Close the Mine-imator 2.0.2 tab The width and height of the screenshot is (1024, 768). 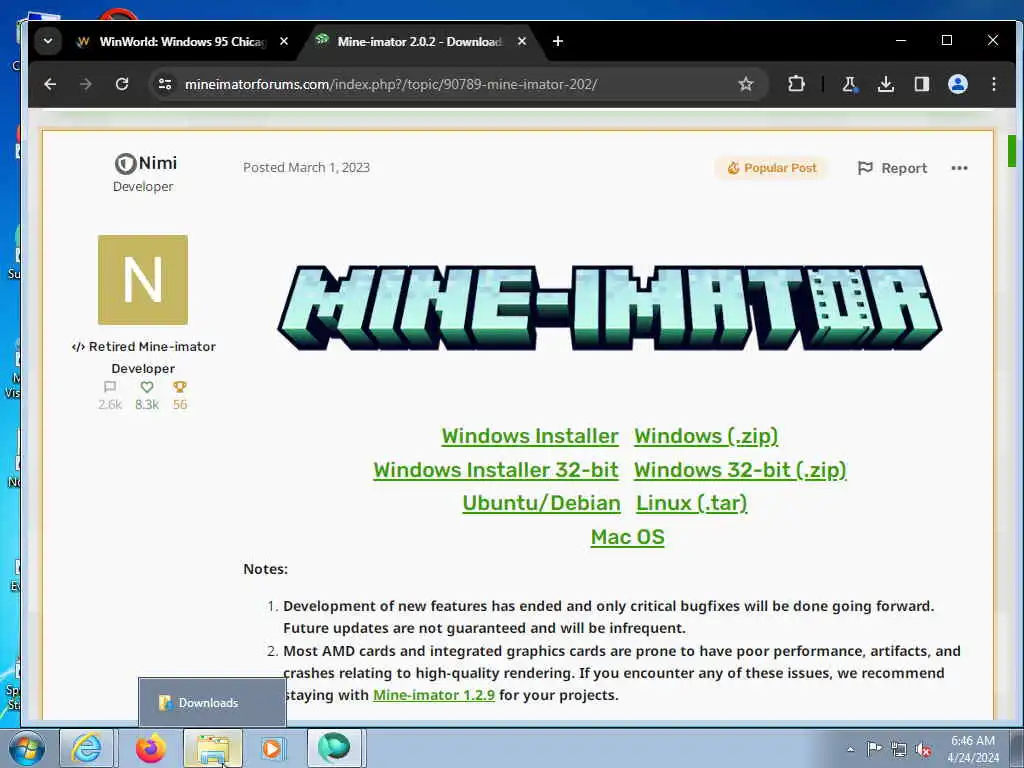coord(522,41)
